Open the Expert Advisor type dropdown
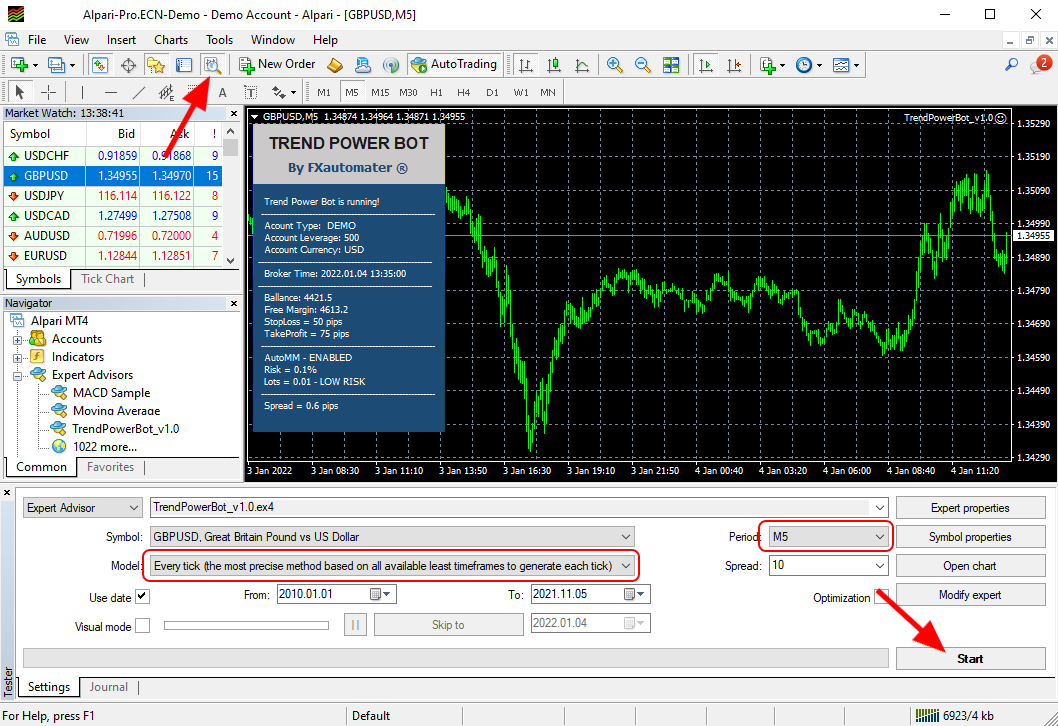 click(82, 507)
